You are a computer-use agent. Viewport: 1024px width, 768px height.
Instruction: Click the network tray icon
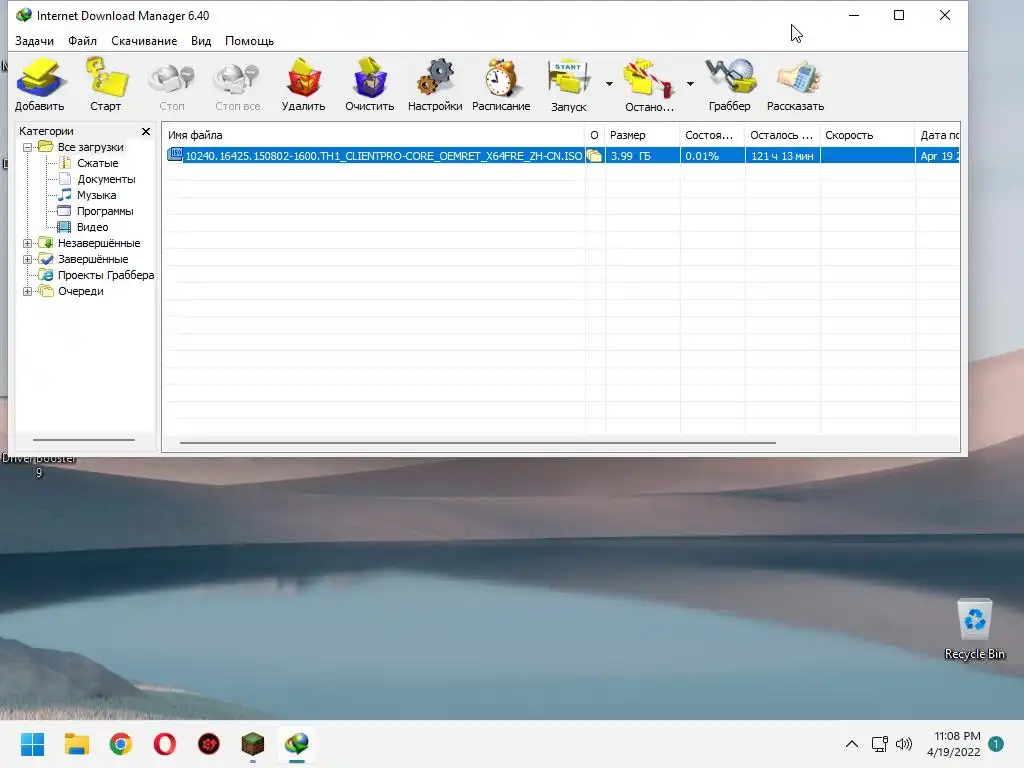pyautogui.click(x=880, y=744)
